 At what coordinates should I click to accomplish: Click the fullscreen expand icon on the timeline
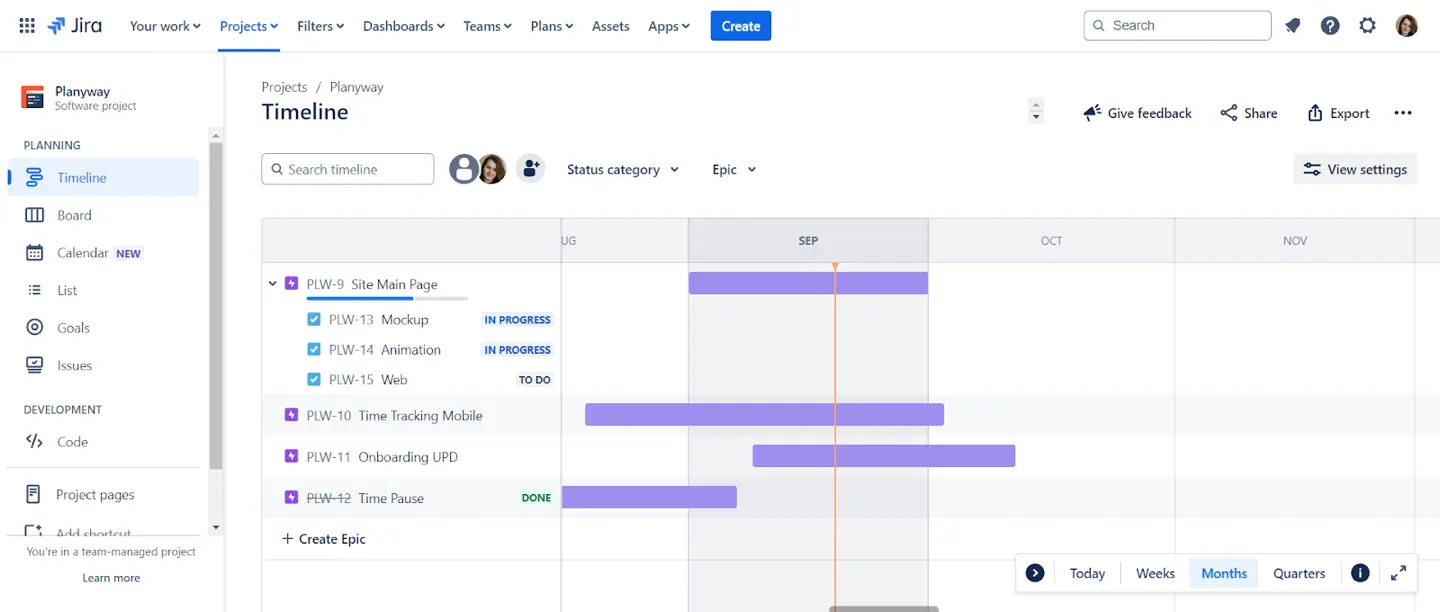1398,572
